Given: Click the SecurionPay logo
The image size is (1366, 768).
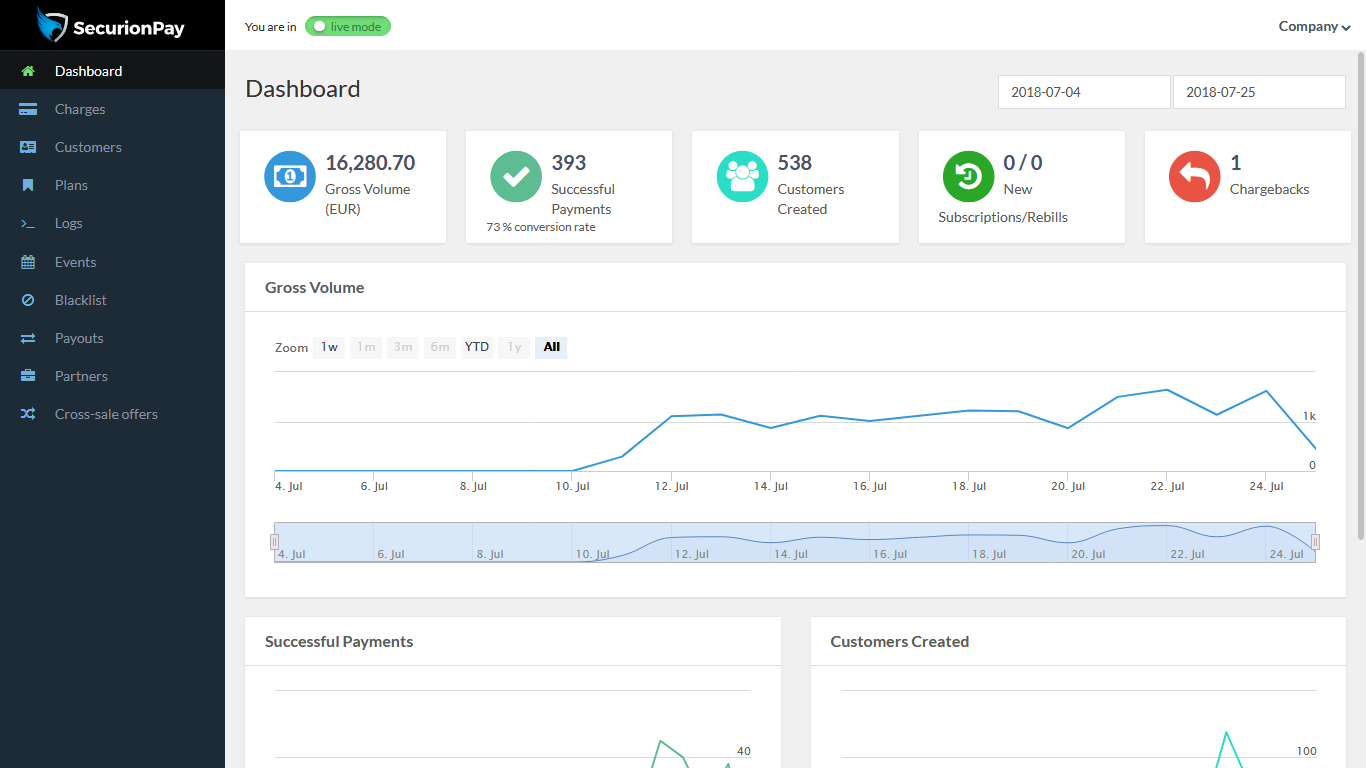Looking at the screenshot, I should tap(112, 24).
